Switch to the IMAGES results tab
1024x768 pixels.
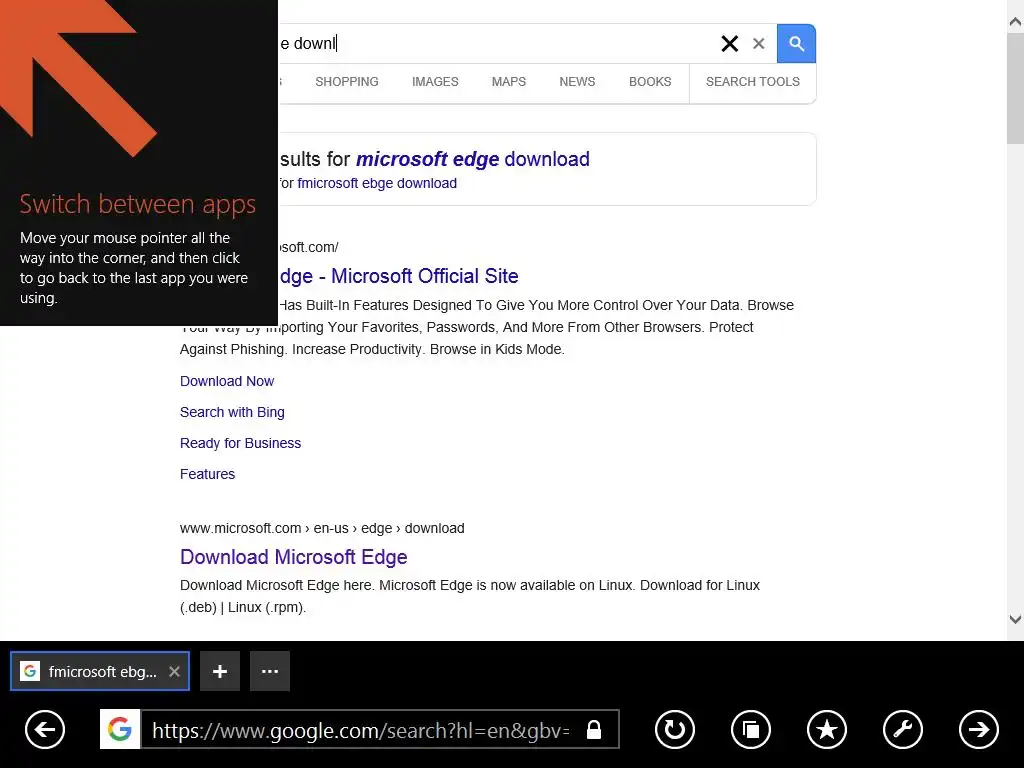pyautogui.click(x=435, y=82)
